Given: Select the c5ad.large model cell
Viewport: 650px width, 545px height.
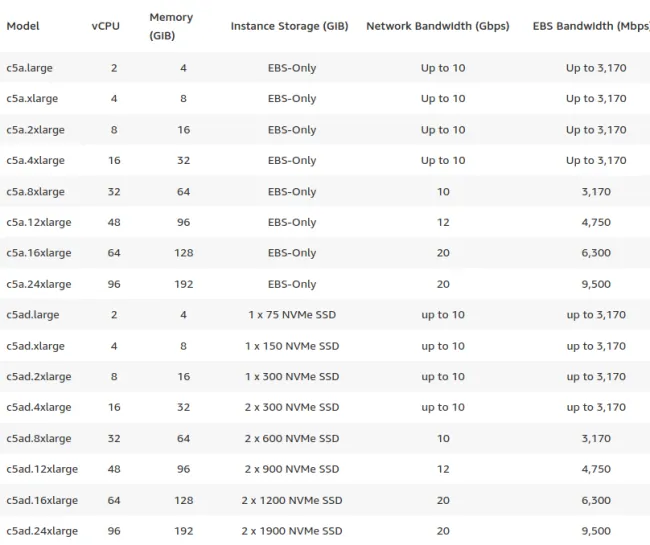Looking at the screenshot, I should 33,315.
